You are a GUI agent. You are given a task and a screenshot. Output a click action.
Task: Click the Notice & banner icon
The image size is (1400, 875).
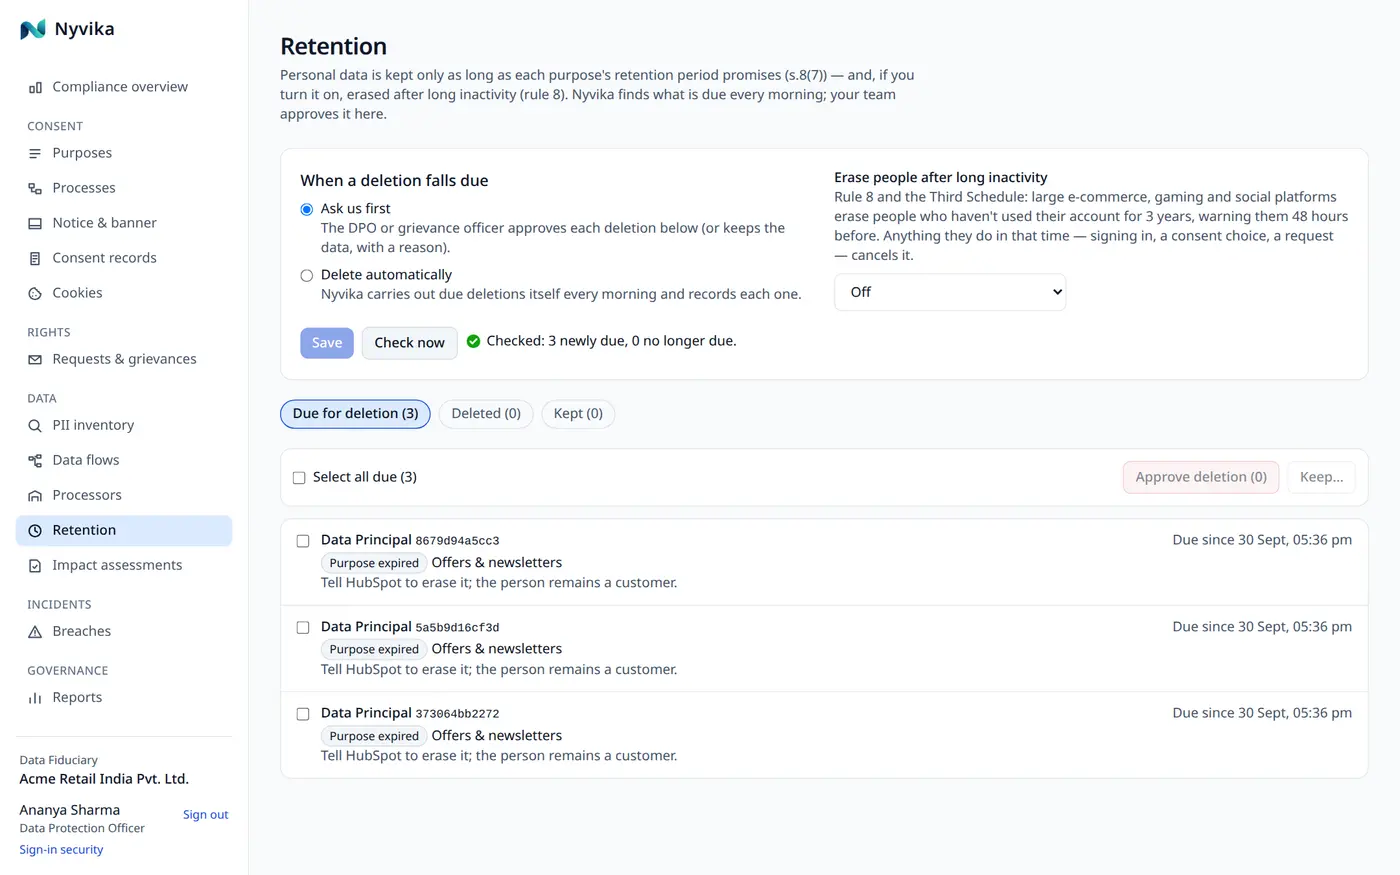tap(35, 223)
